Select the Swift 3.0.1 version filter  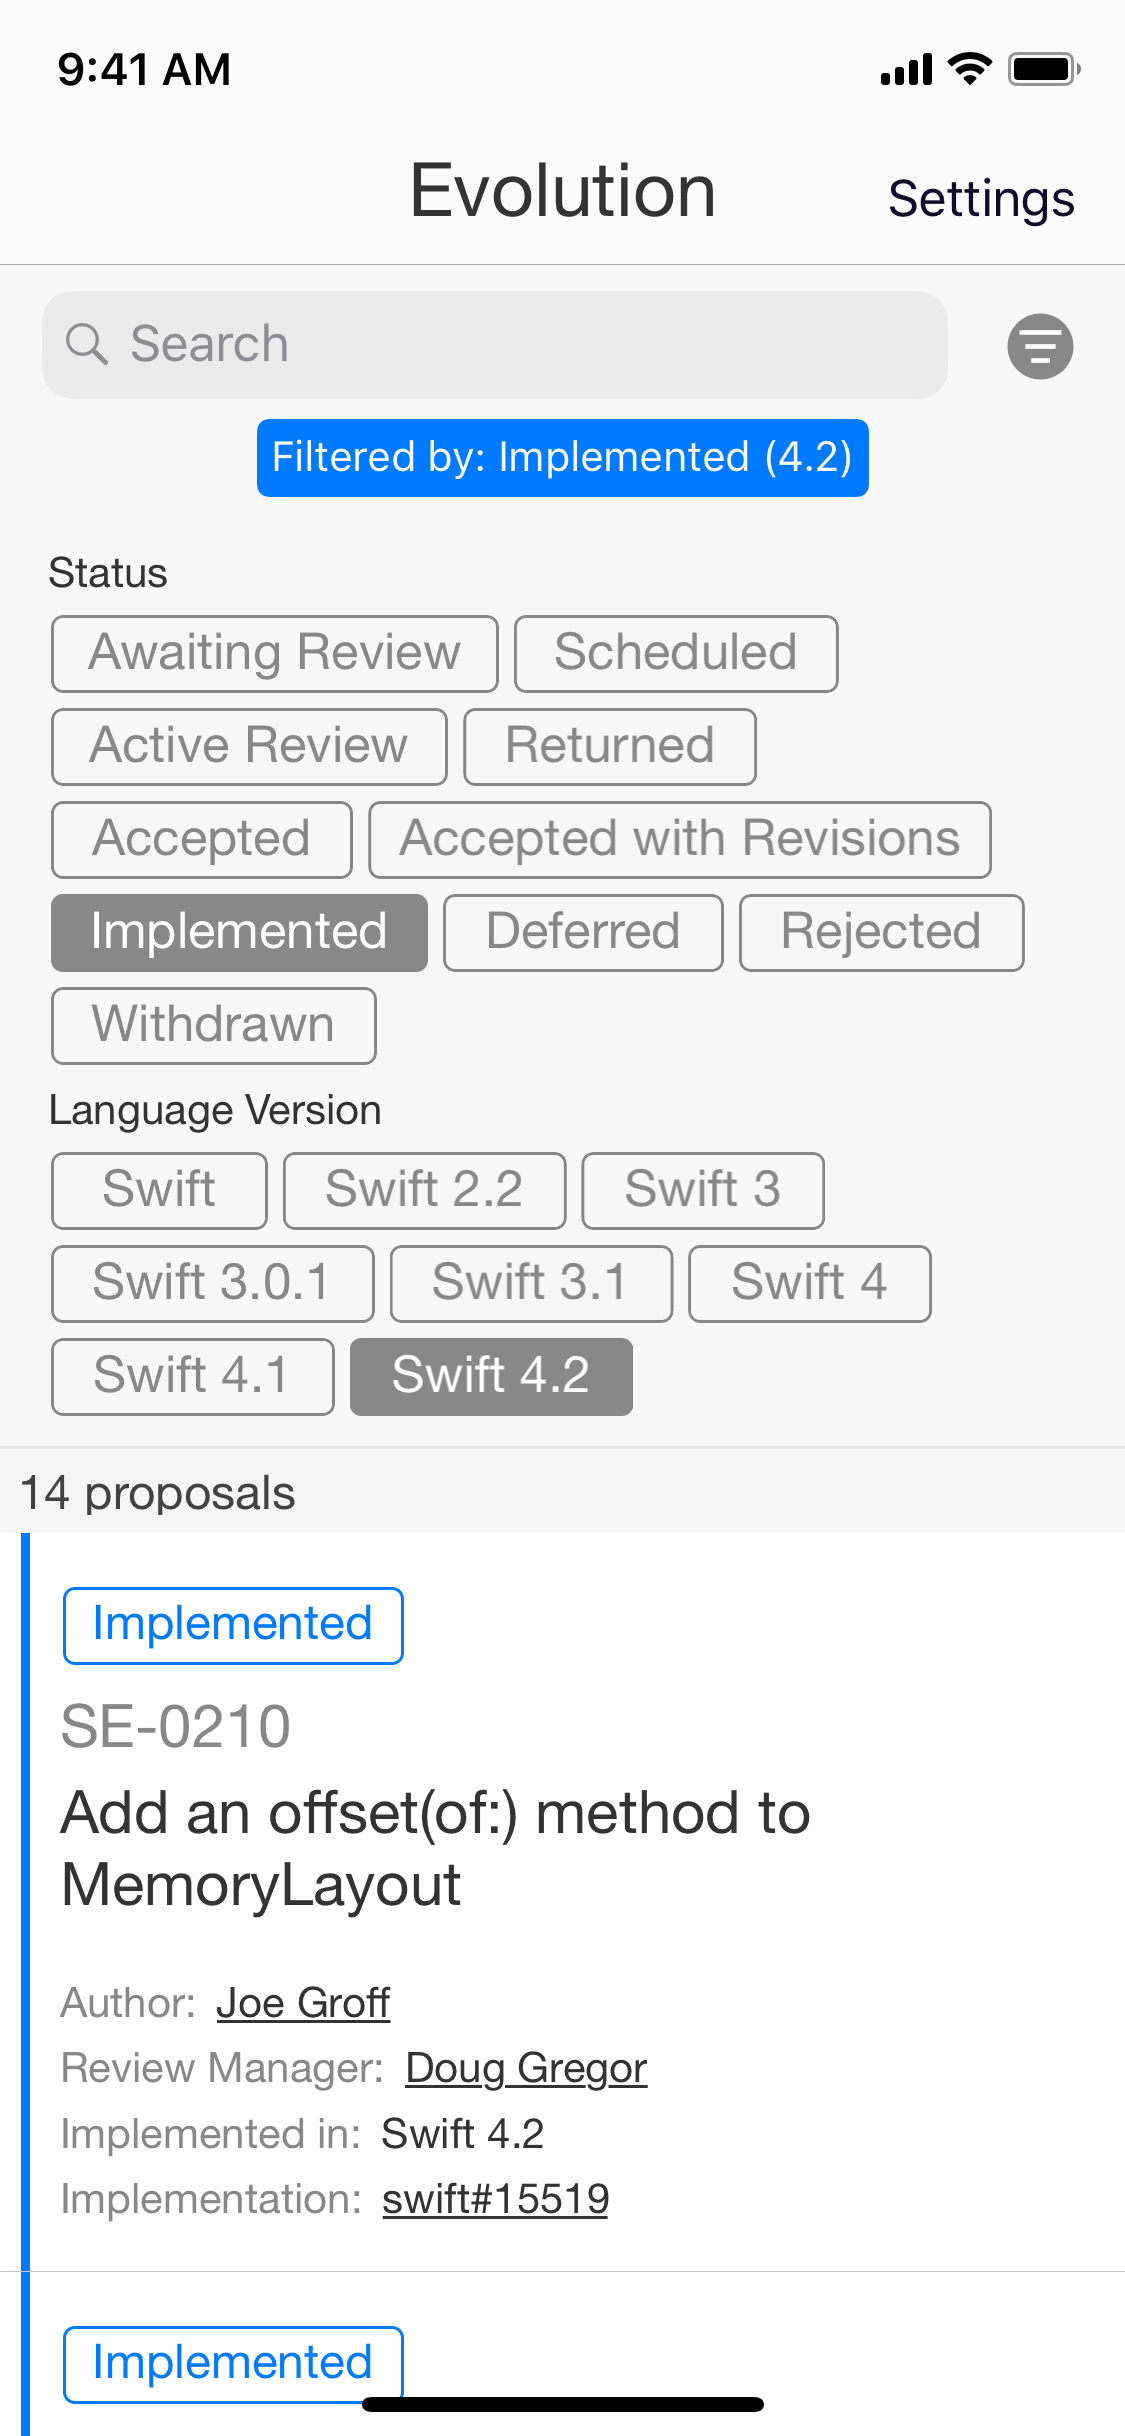point(213,1284)
